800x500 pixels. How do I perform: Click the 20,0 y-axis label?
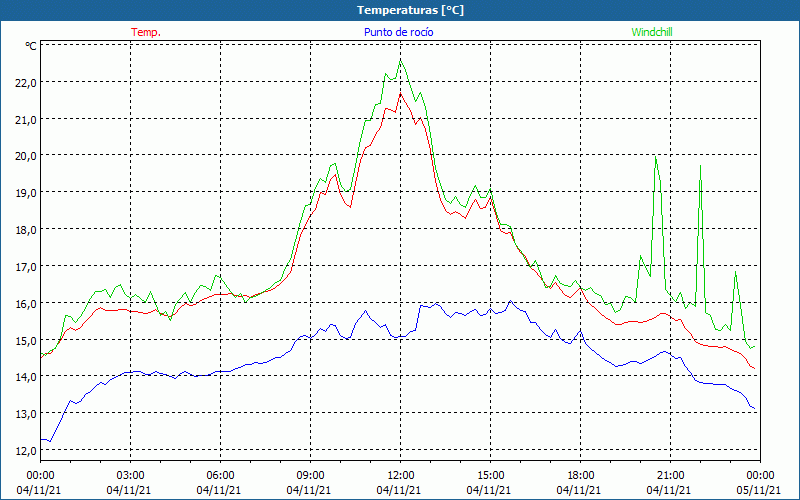coord(26,157)
